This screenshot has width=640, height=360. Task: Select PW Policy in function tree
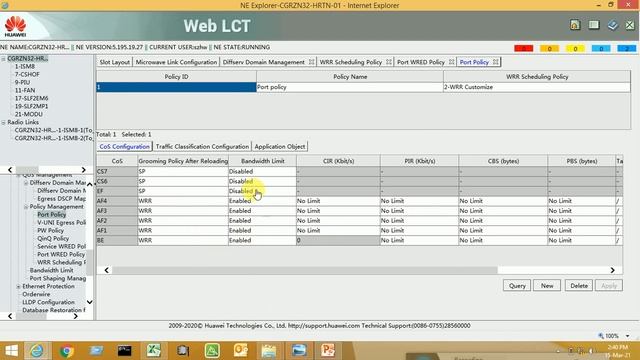click(x=51, y=231)
